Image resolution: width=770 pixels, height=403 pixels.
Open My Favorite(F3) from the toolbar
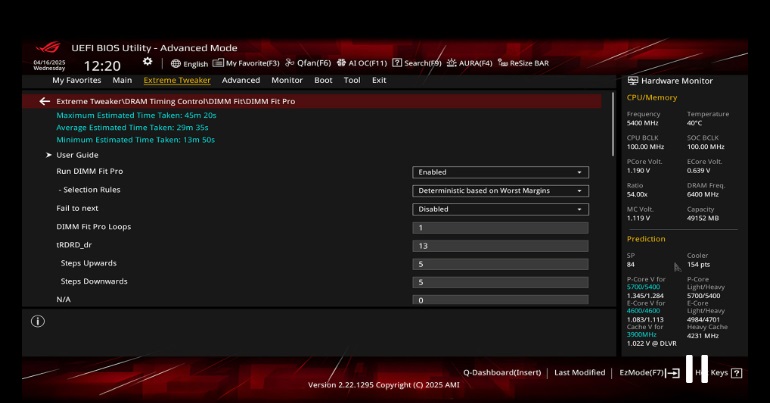[246, 63]
